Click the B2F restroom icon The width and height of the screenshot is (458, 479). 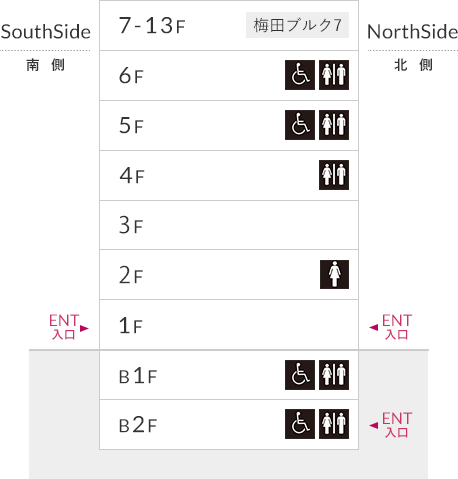pyautogui.click(x=334, y=424)
